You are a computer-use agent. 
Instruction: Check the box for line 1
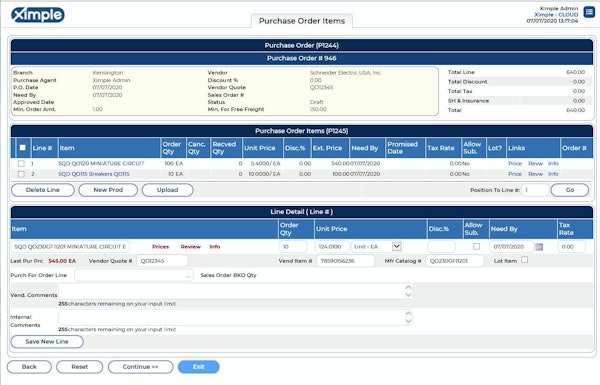tap(21, 163)
